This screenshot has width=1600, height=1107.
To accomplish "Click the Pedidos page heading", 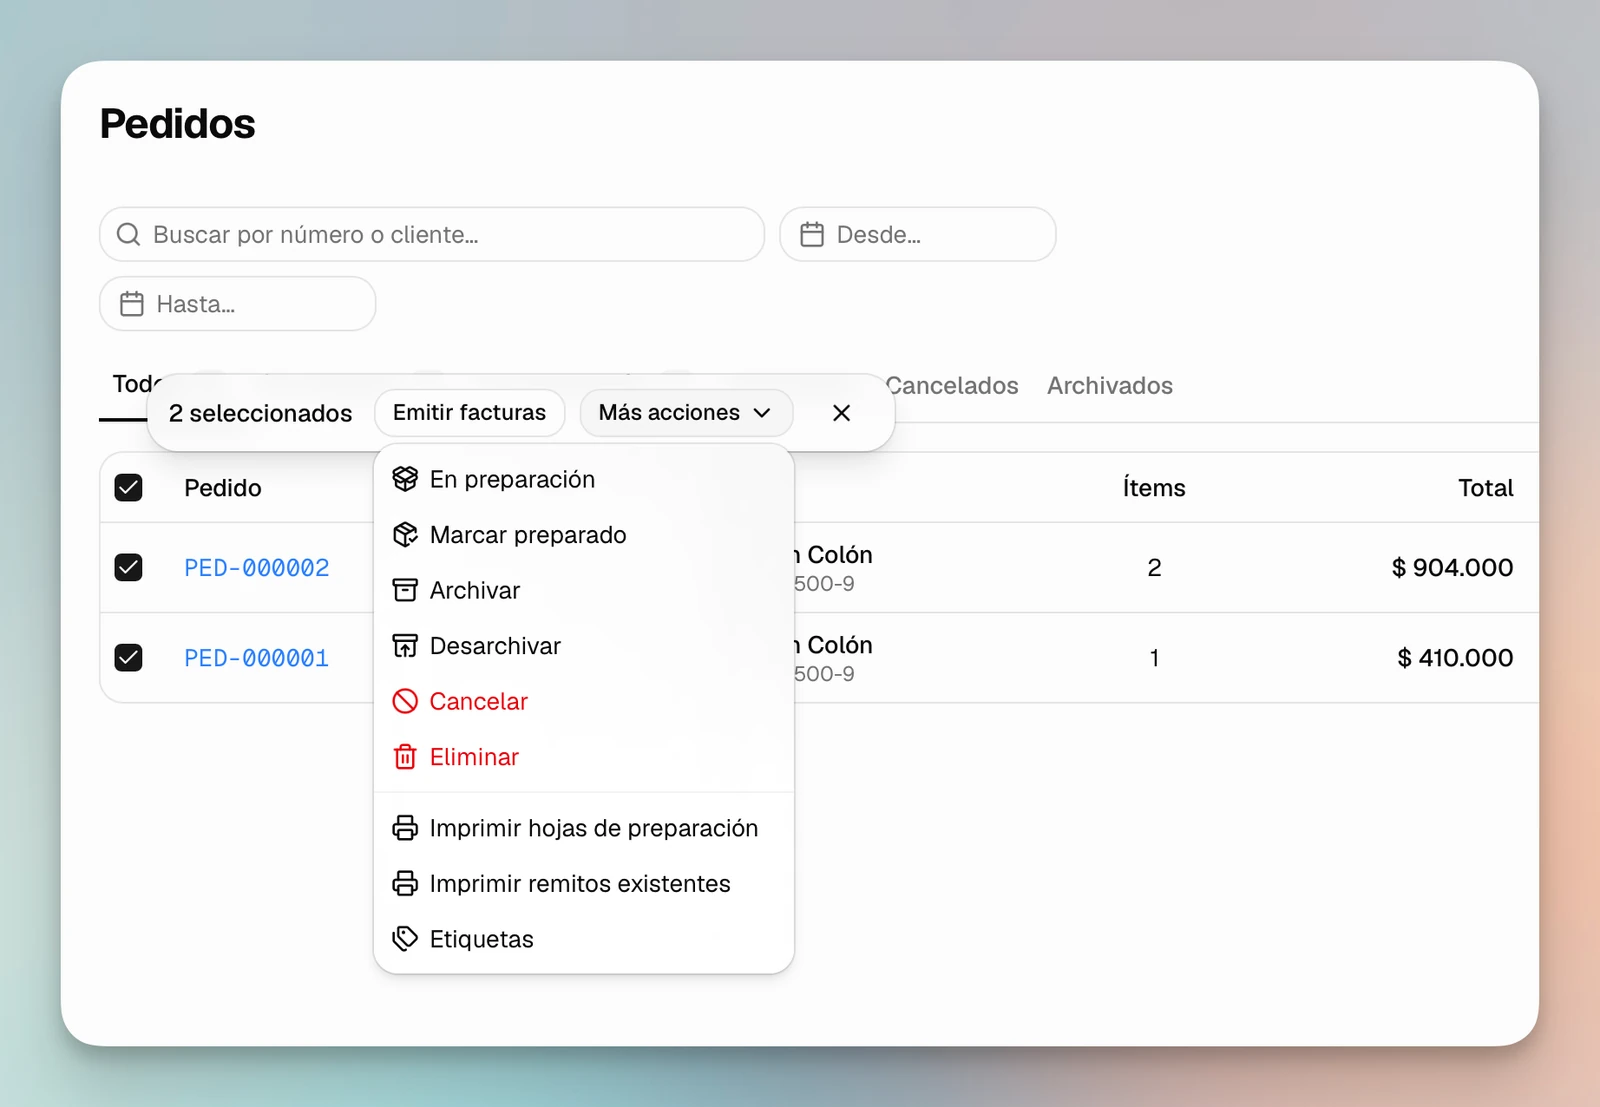I will coord(178,124).
